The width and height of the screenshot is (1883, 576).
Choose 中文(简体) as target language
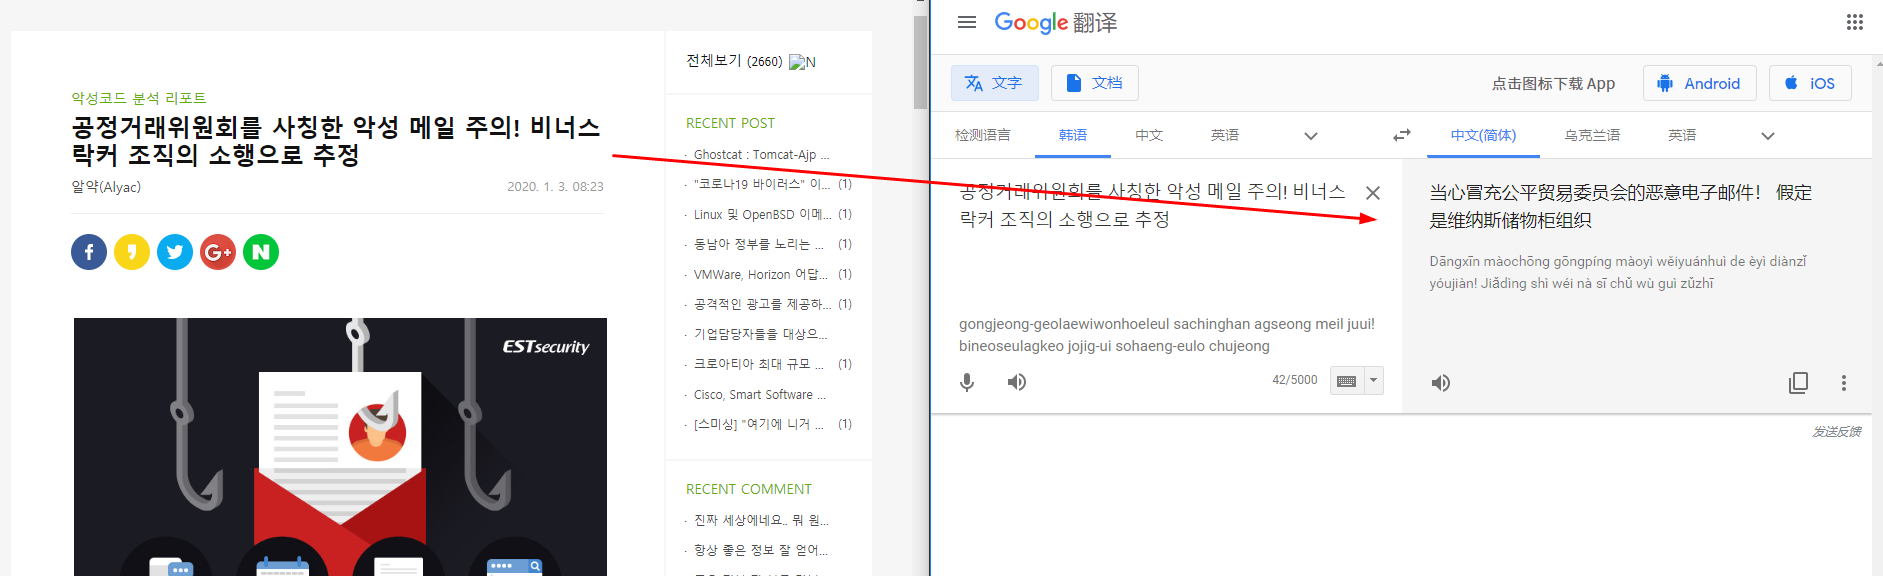pos(1483,135)
